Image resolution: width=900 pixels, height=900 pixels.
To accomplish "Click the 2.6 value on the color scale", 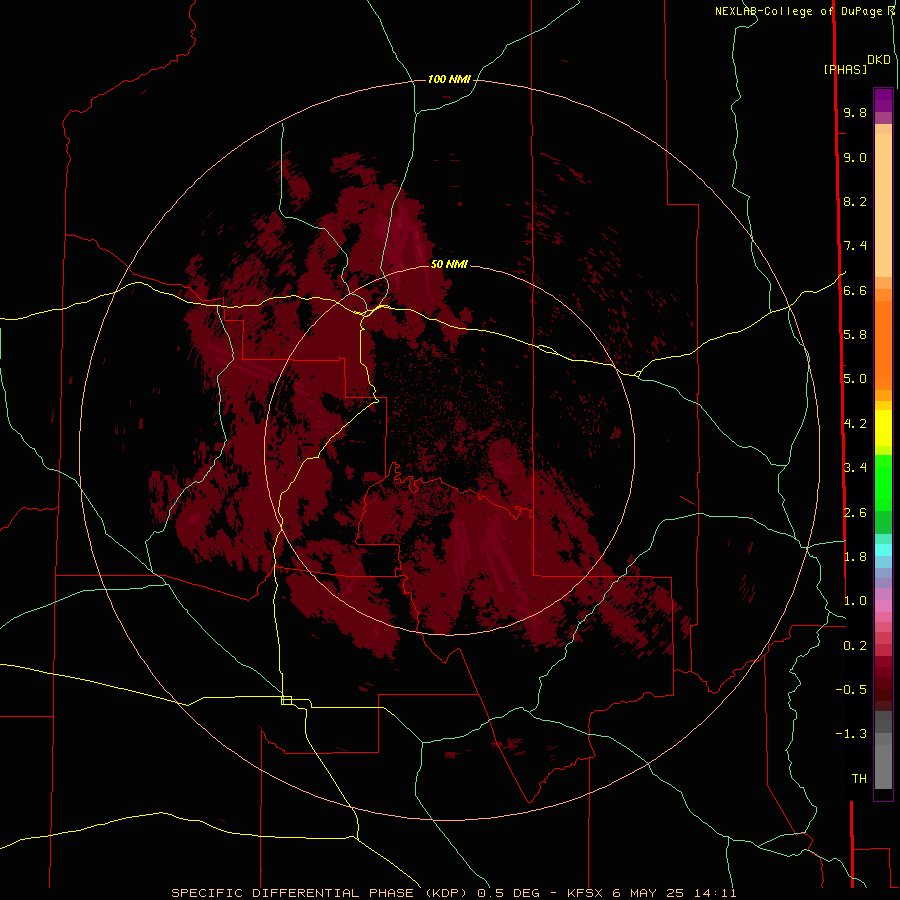I will (855, 513).
